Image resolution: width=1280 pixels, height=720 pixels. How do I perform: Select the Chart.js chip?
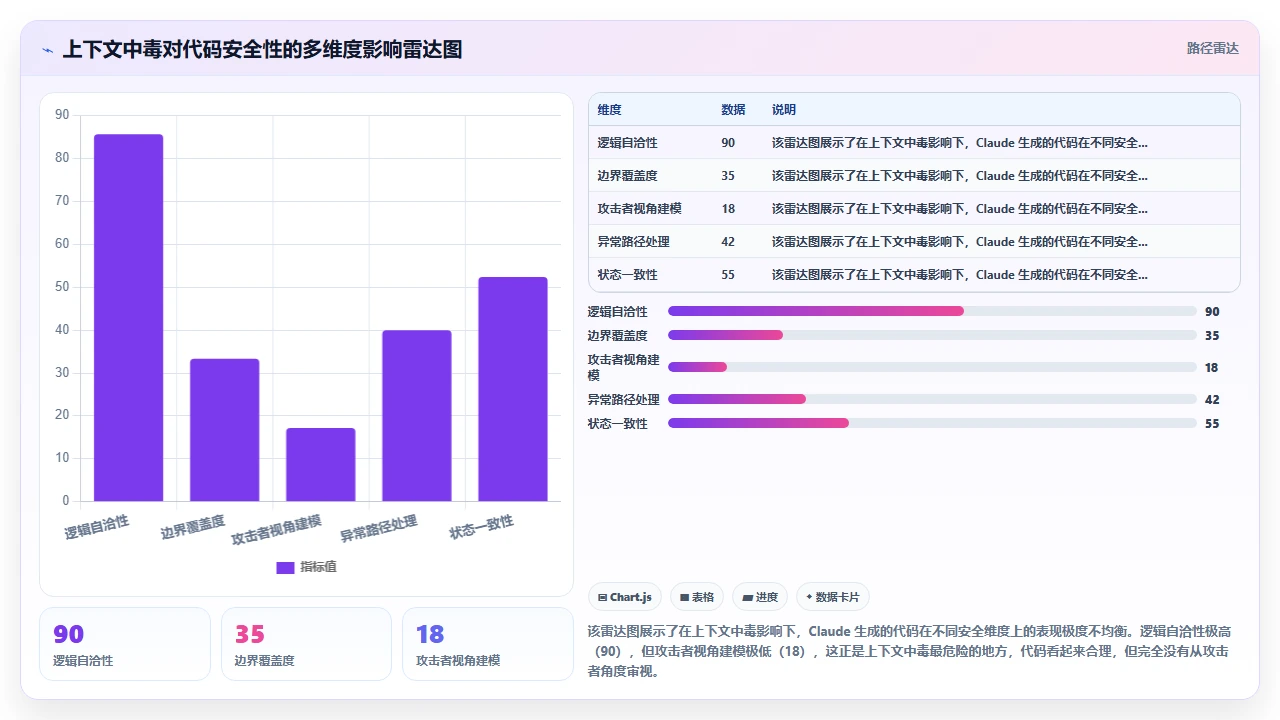coord(625,597)
